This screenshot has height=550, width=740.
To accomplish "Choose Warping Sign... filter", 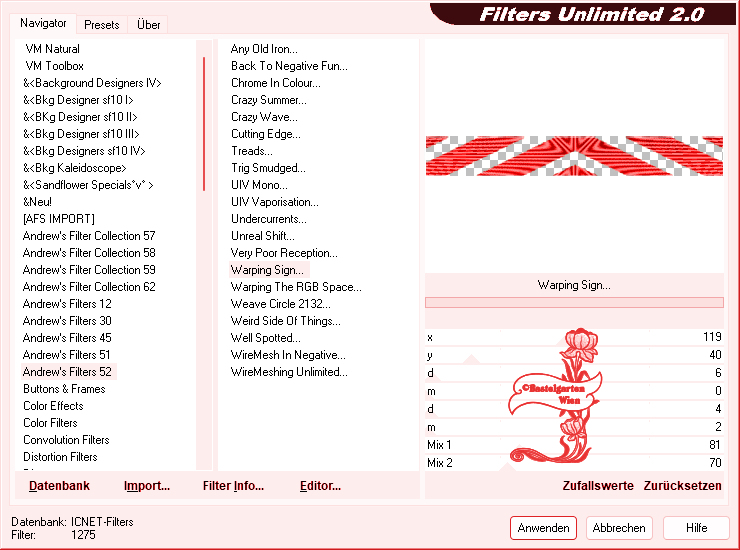I will (x=269, y=270).
